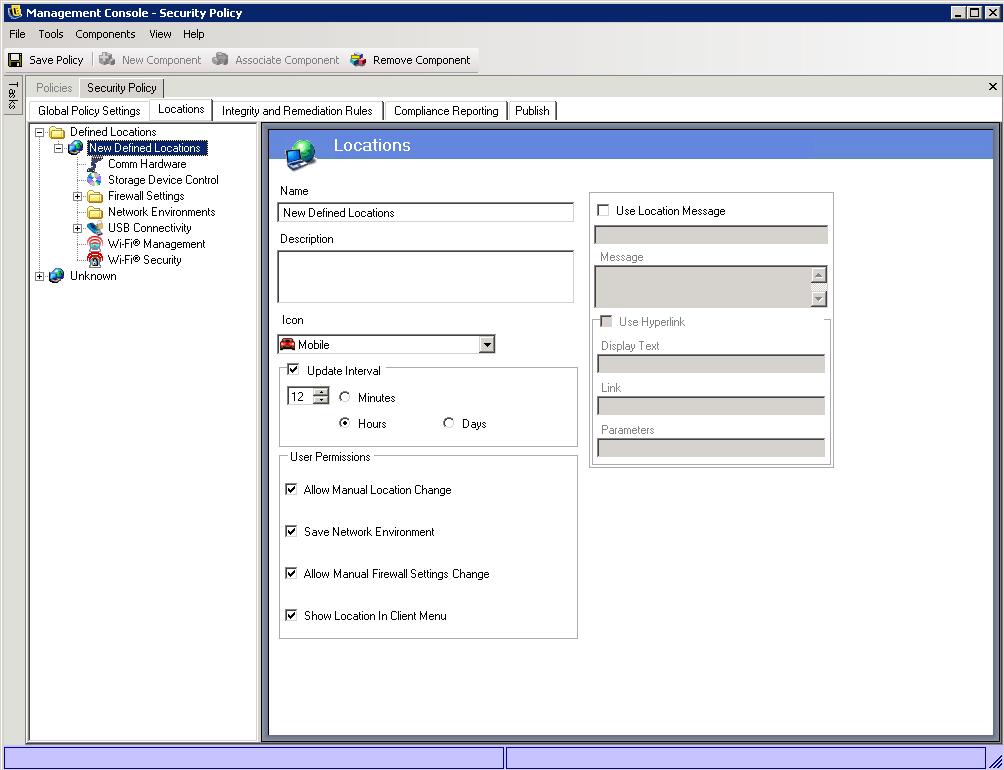Enable the Use Location Message checkbox
This screenshot has height=770, width=1004.
[603, 210]
